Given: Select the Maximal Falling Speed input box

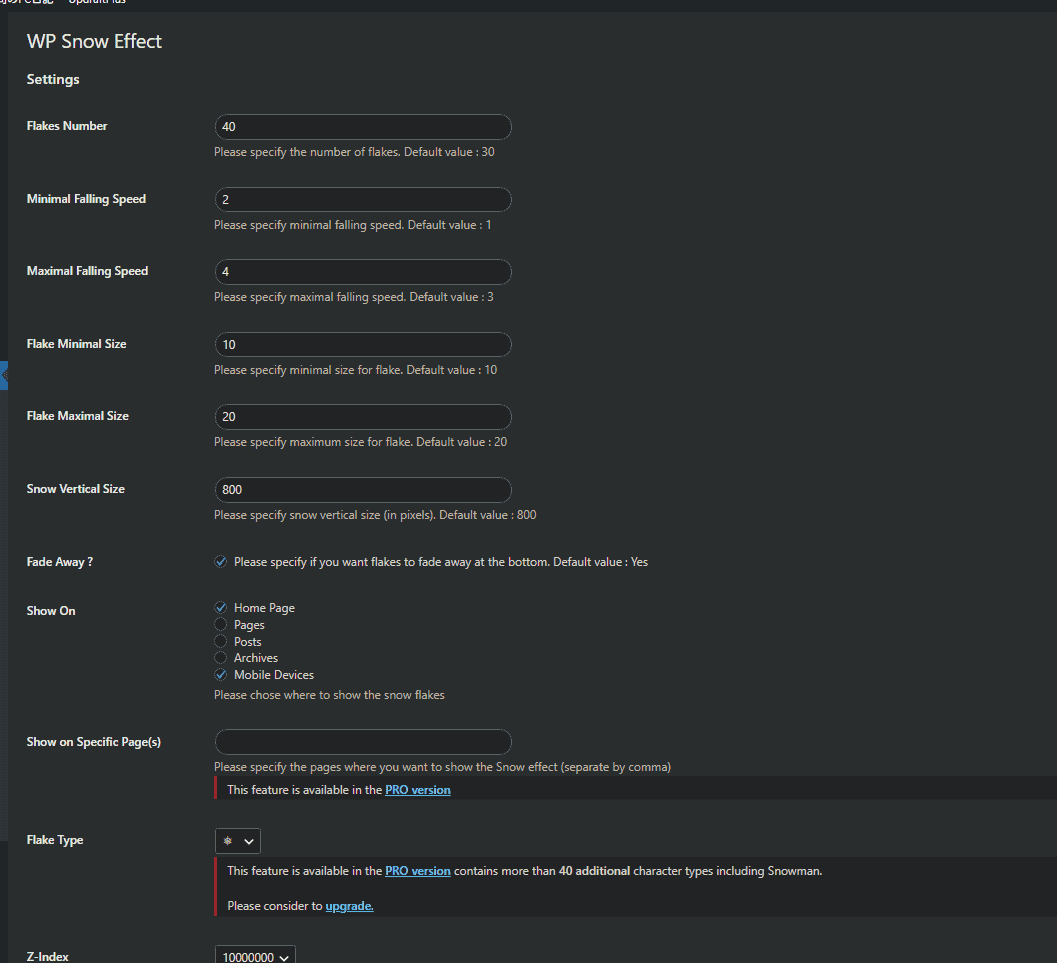Looking at the screenshot, I should (x=363, y=272).
